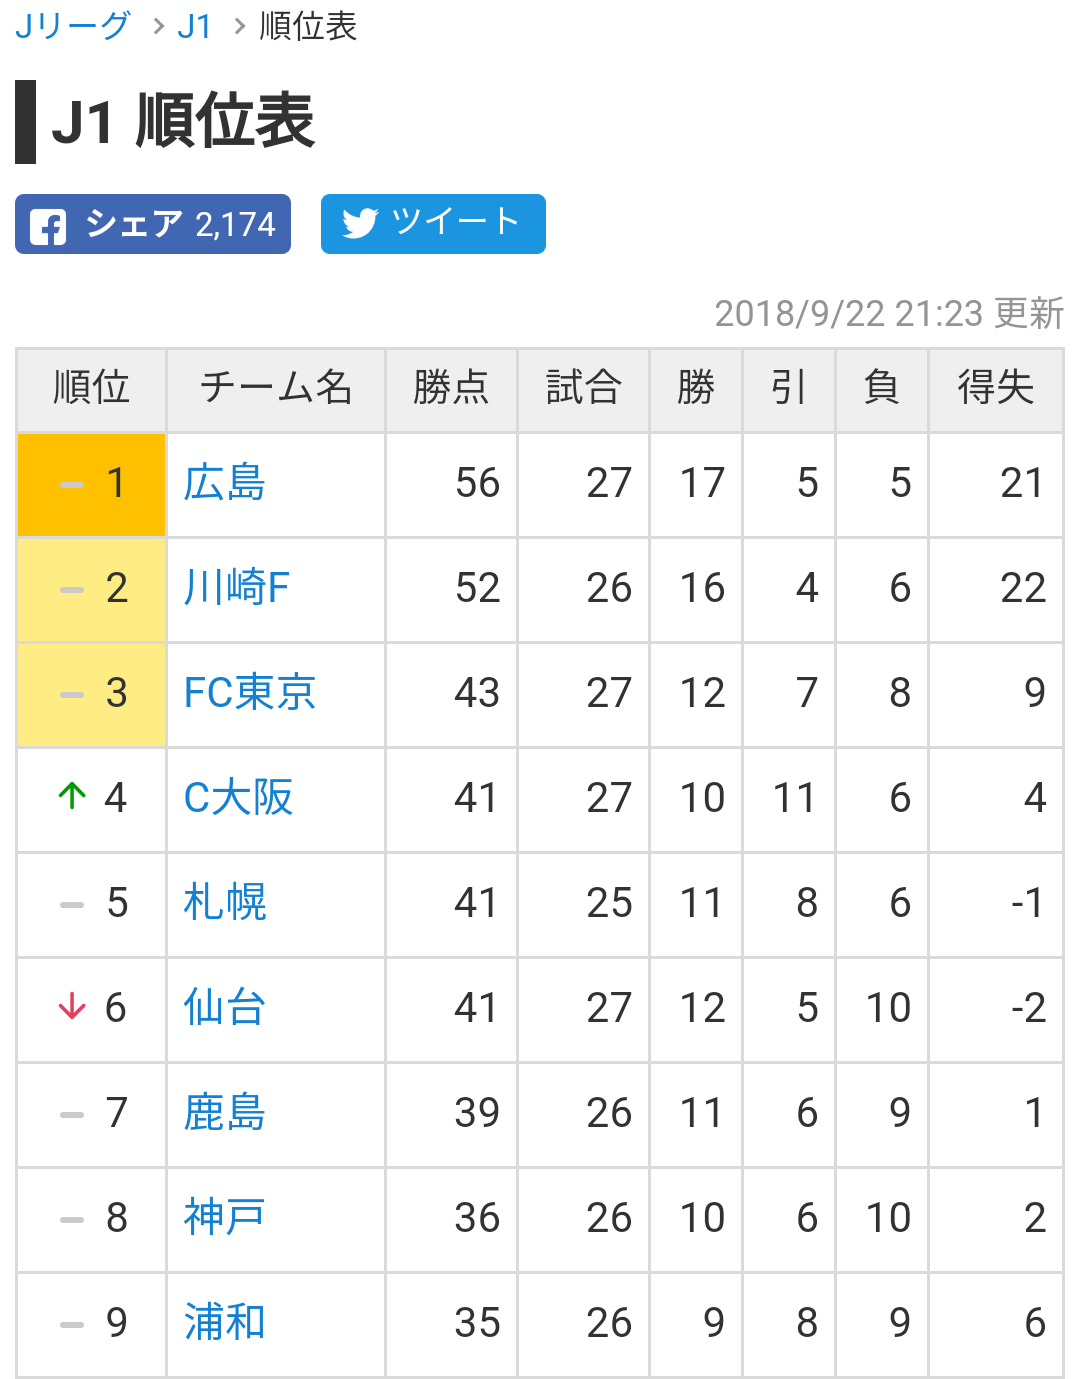The width and height of the screenshot is (1080, 1379).
Task: Select the C大阪 team link
Action: (x=239, y=799)
